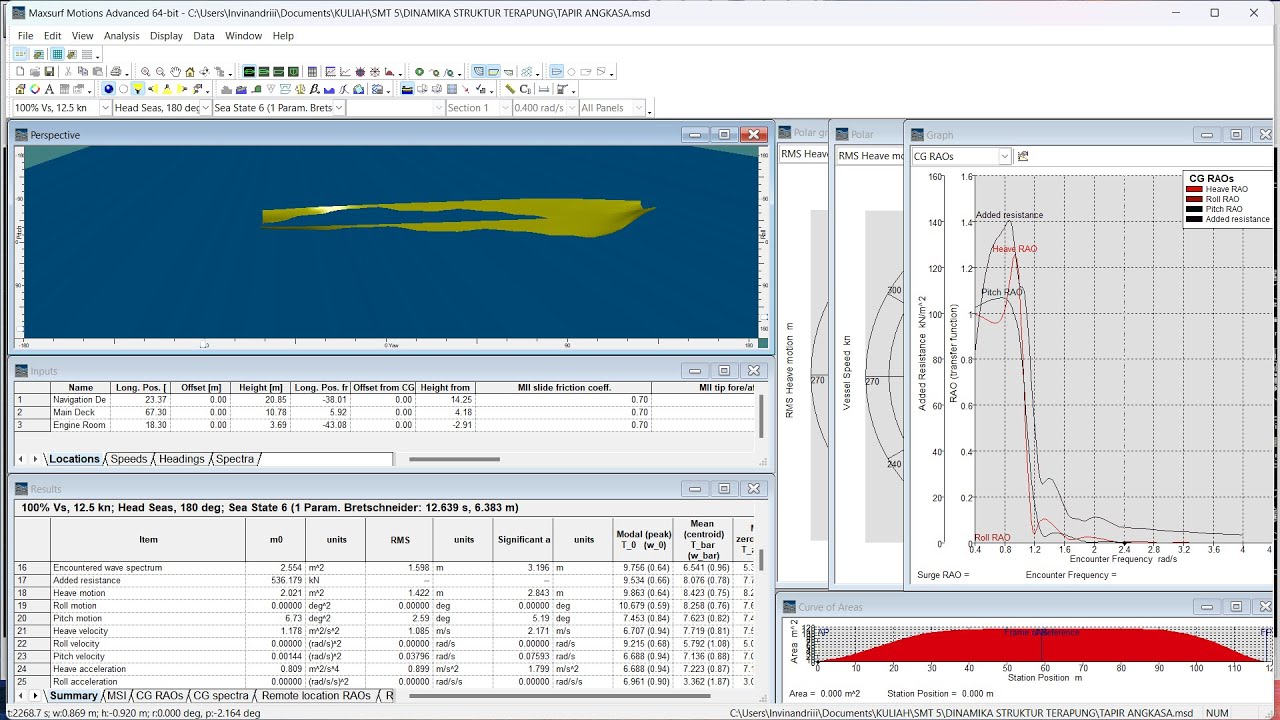Click the graph options icon beside CG RAOs
The width and height of the screenshot is (1280, 720).
coord(1023,156)
